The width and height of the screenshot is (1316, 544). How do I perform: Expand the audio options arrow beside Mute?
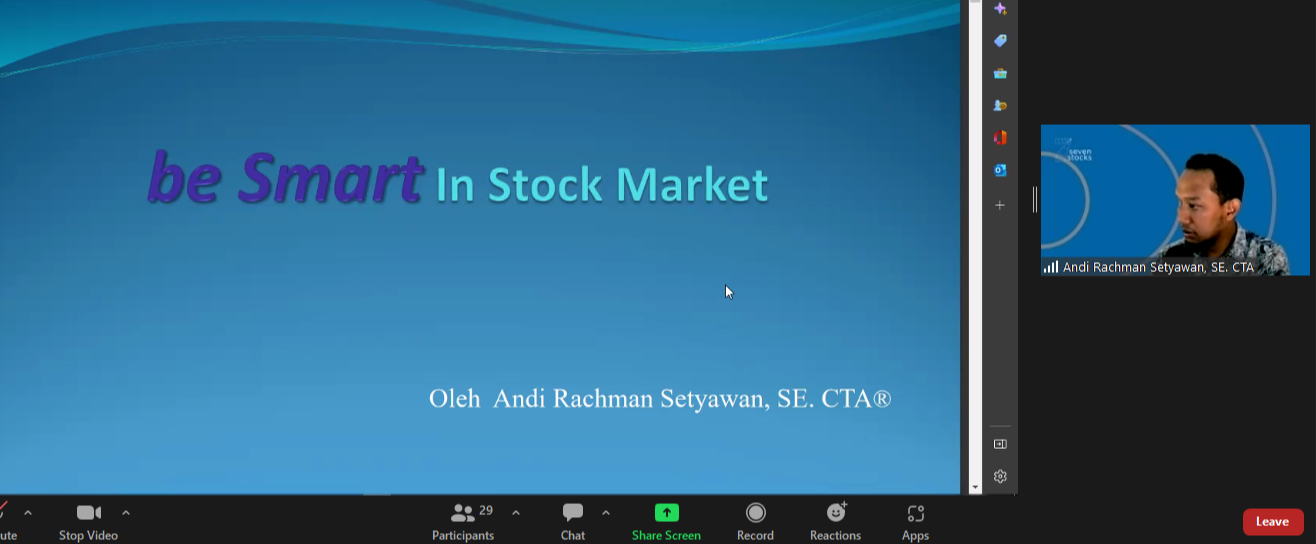pyautogui.click(x=28, y=513)
